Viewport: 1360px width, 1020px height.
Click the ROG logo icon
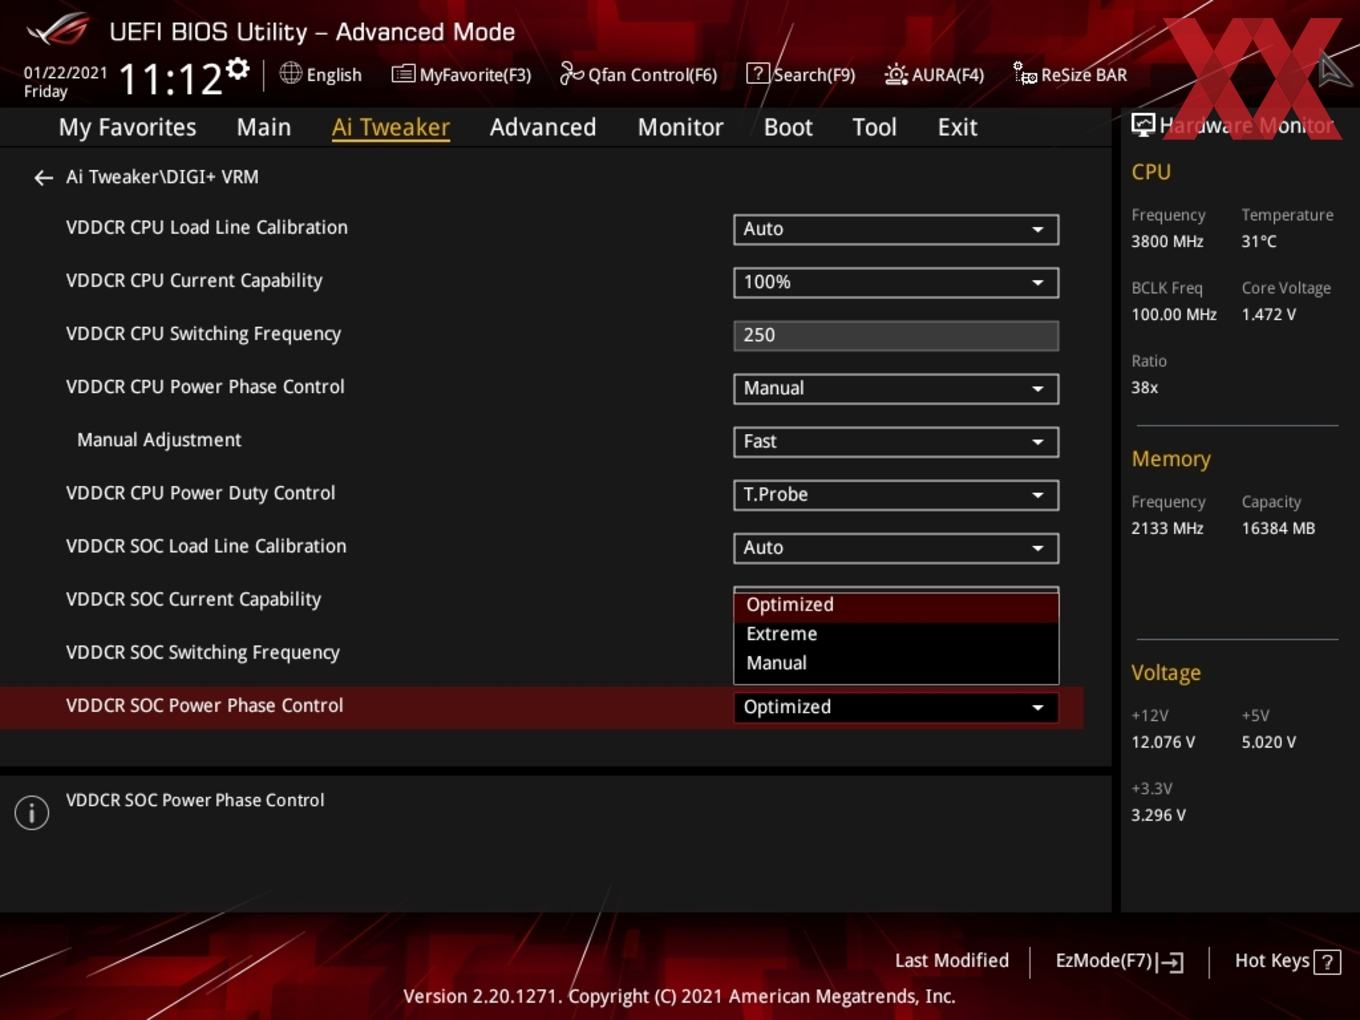tap(58, 29)
